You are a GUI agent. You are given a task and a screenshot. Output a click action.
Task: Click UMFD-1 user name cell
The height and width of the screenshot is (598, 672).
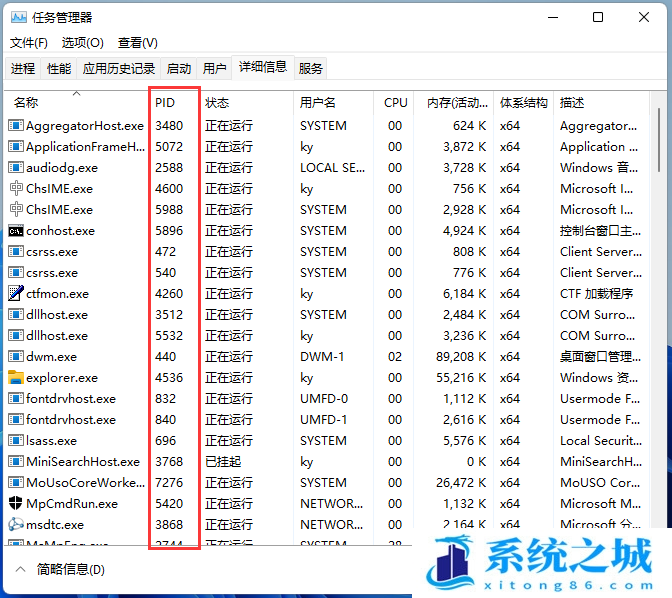click(x=324, y=420)
